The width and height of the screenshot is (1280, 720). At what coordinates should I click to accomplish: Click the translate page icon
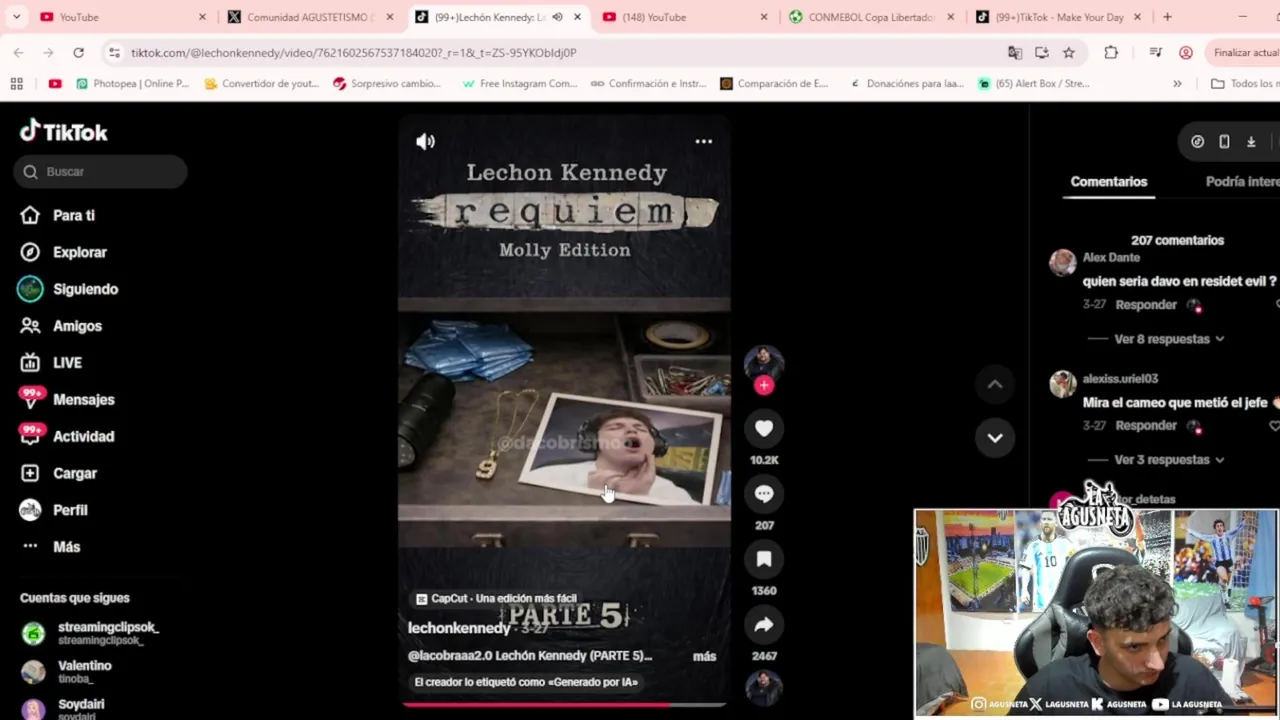1015,53
